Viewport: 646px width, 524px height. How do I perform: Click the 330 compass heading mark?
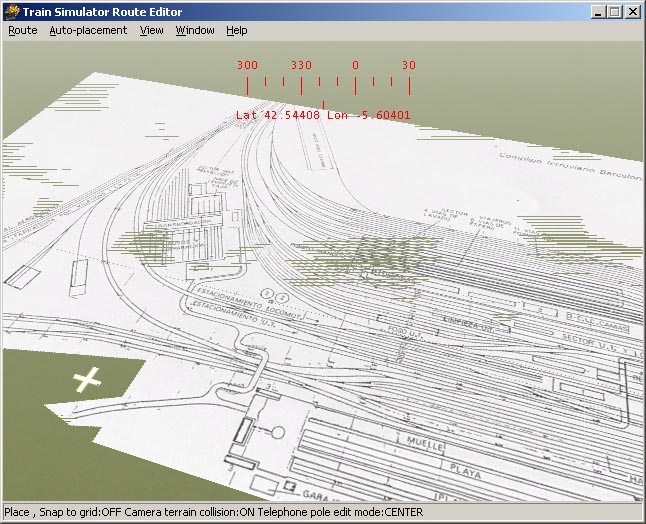301,65
